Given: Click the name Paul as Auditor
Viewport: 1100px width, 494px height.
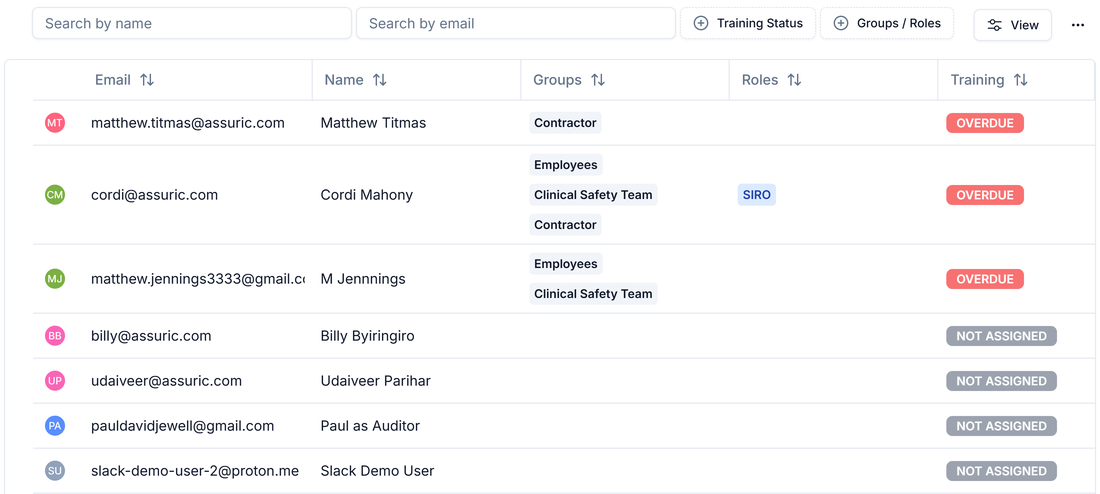Looking at the screenshot, I should point(370,426).
